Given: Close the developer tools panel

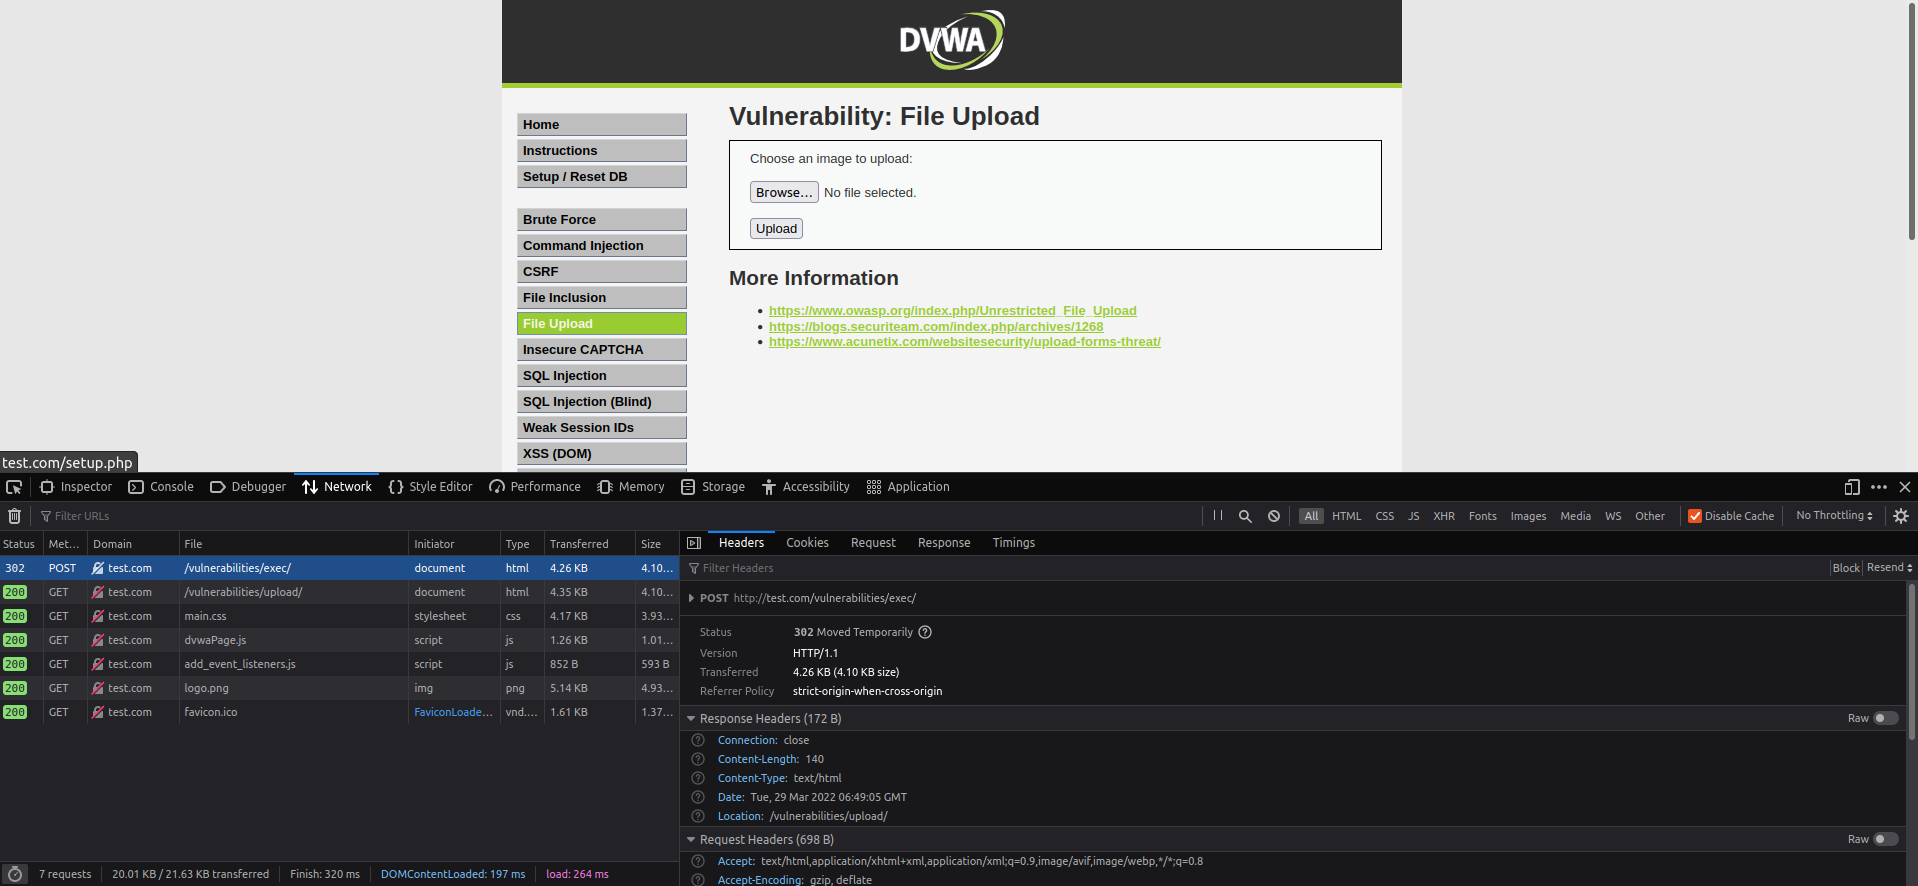Looking at the screenshot, I should coord(1905,487).
